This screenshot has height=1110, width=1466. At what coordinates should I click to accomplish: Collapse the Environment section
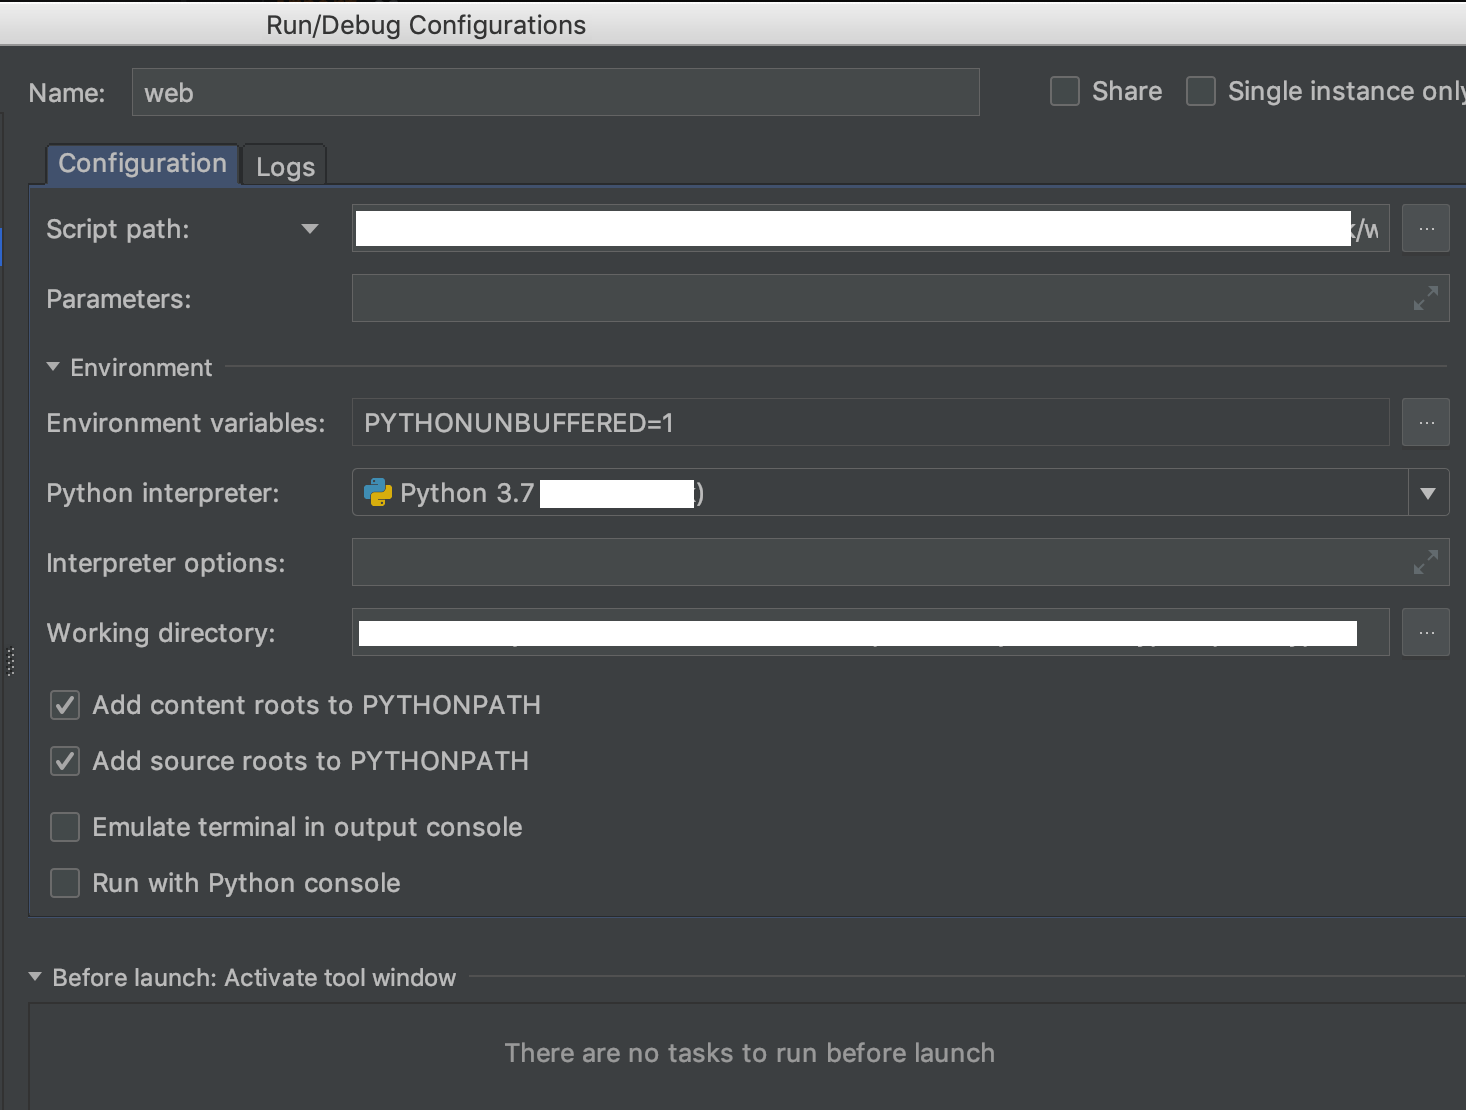pos(53,367)
